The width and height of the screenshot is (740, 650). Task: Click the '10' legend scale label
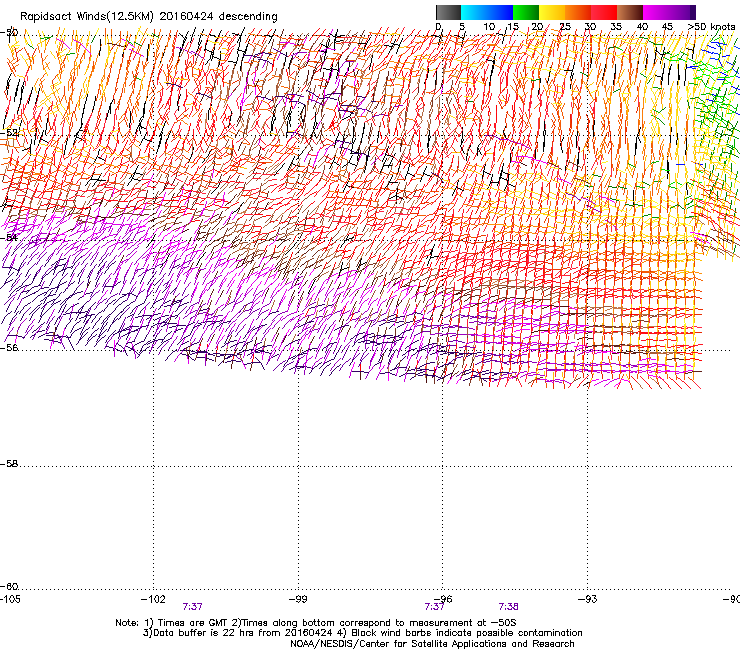point(489,27)
